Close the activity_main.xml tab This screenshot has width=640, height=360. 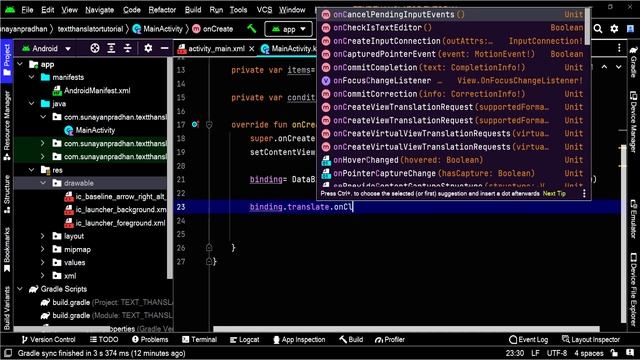pos(251,49)
